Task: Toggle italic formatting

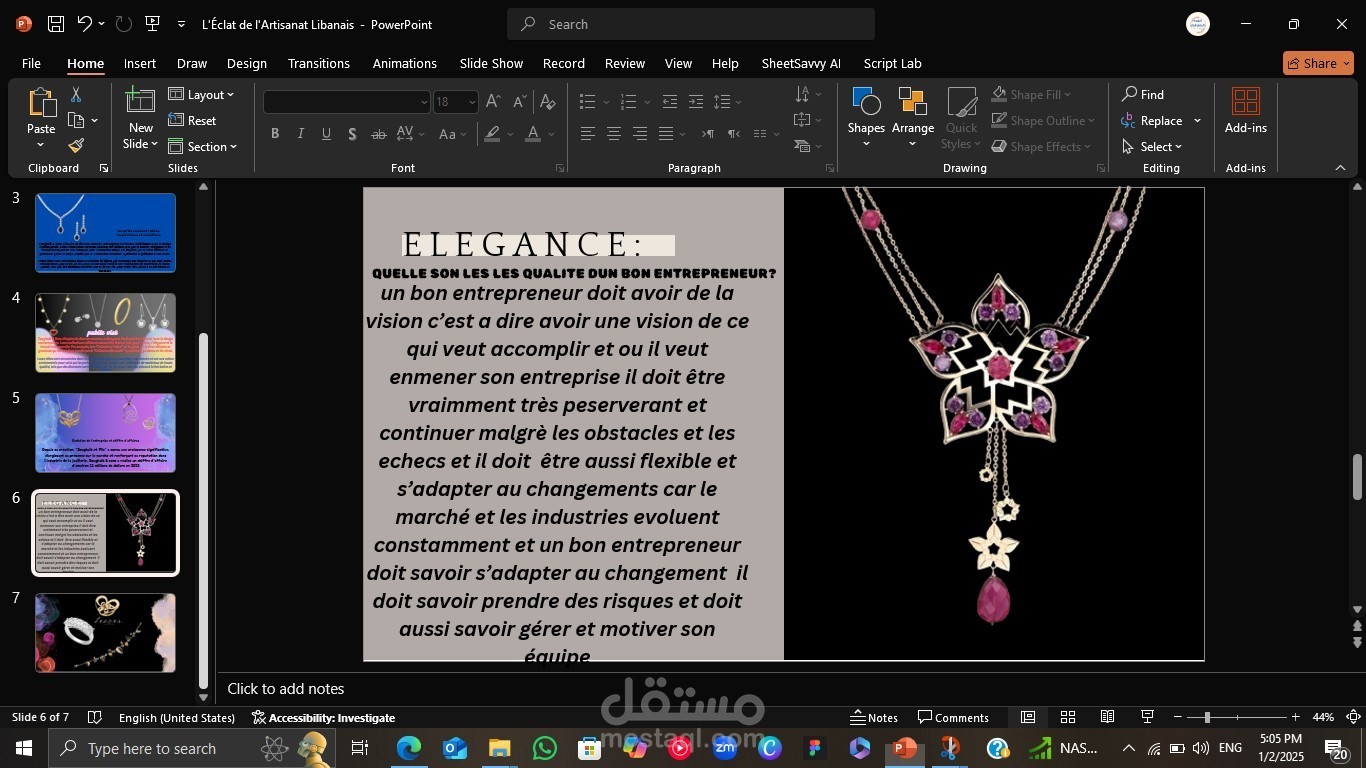Action: (x=301, y=134)
